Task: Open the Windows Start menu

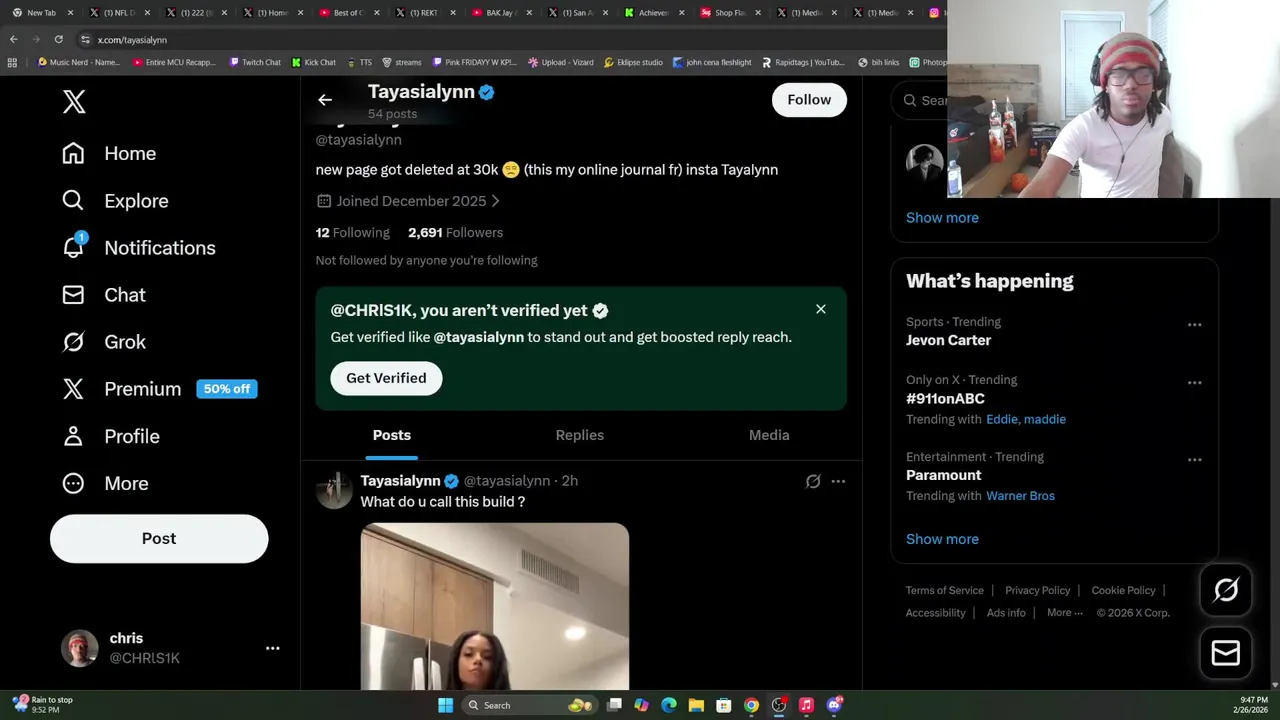Action: click(445, 705)
